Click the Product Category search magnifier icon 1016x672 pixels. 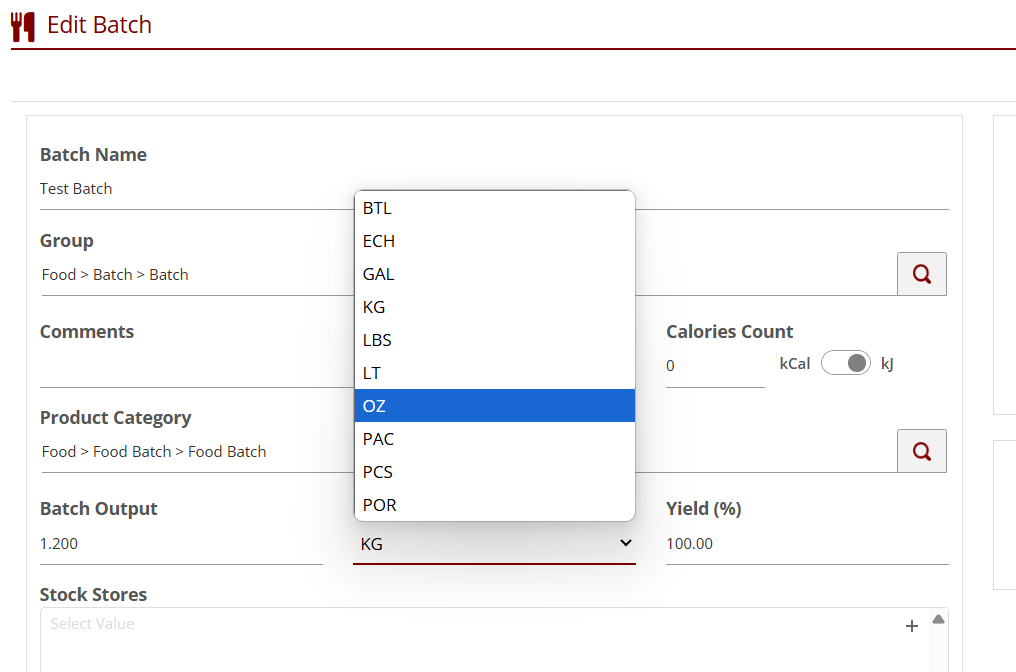[921, 451]
